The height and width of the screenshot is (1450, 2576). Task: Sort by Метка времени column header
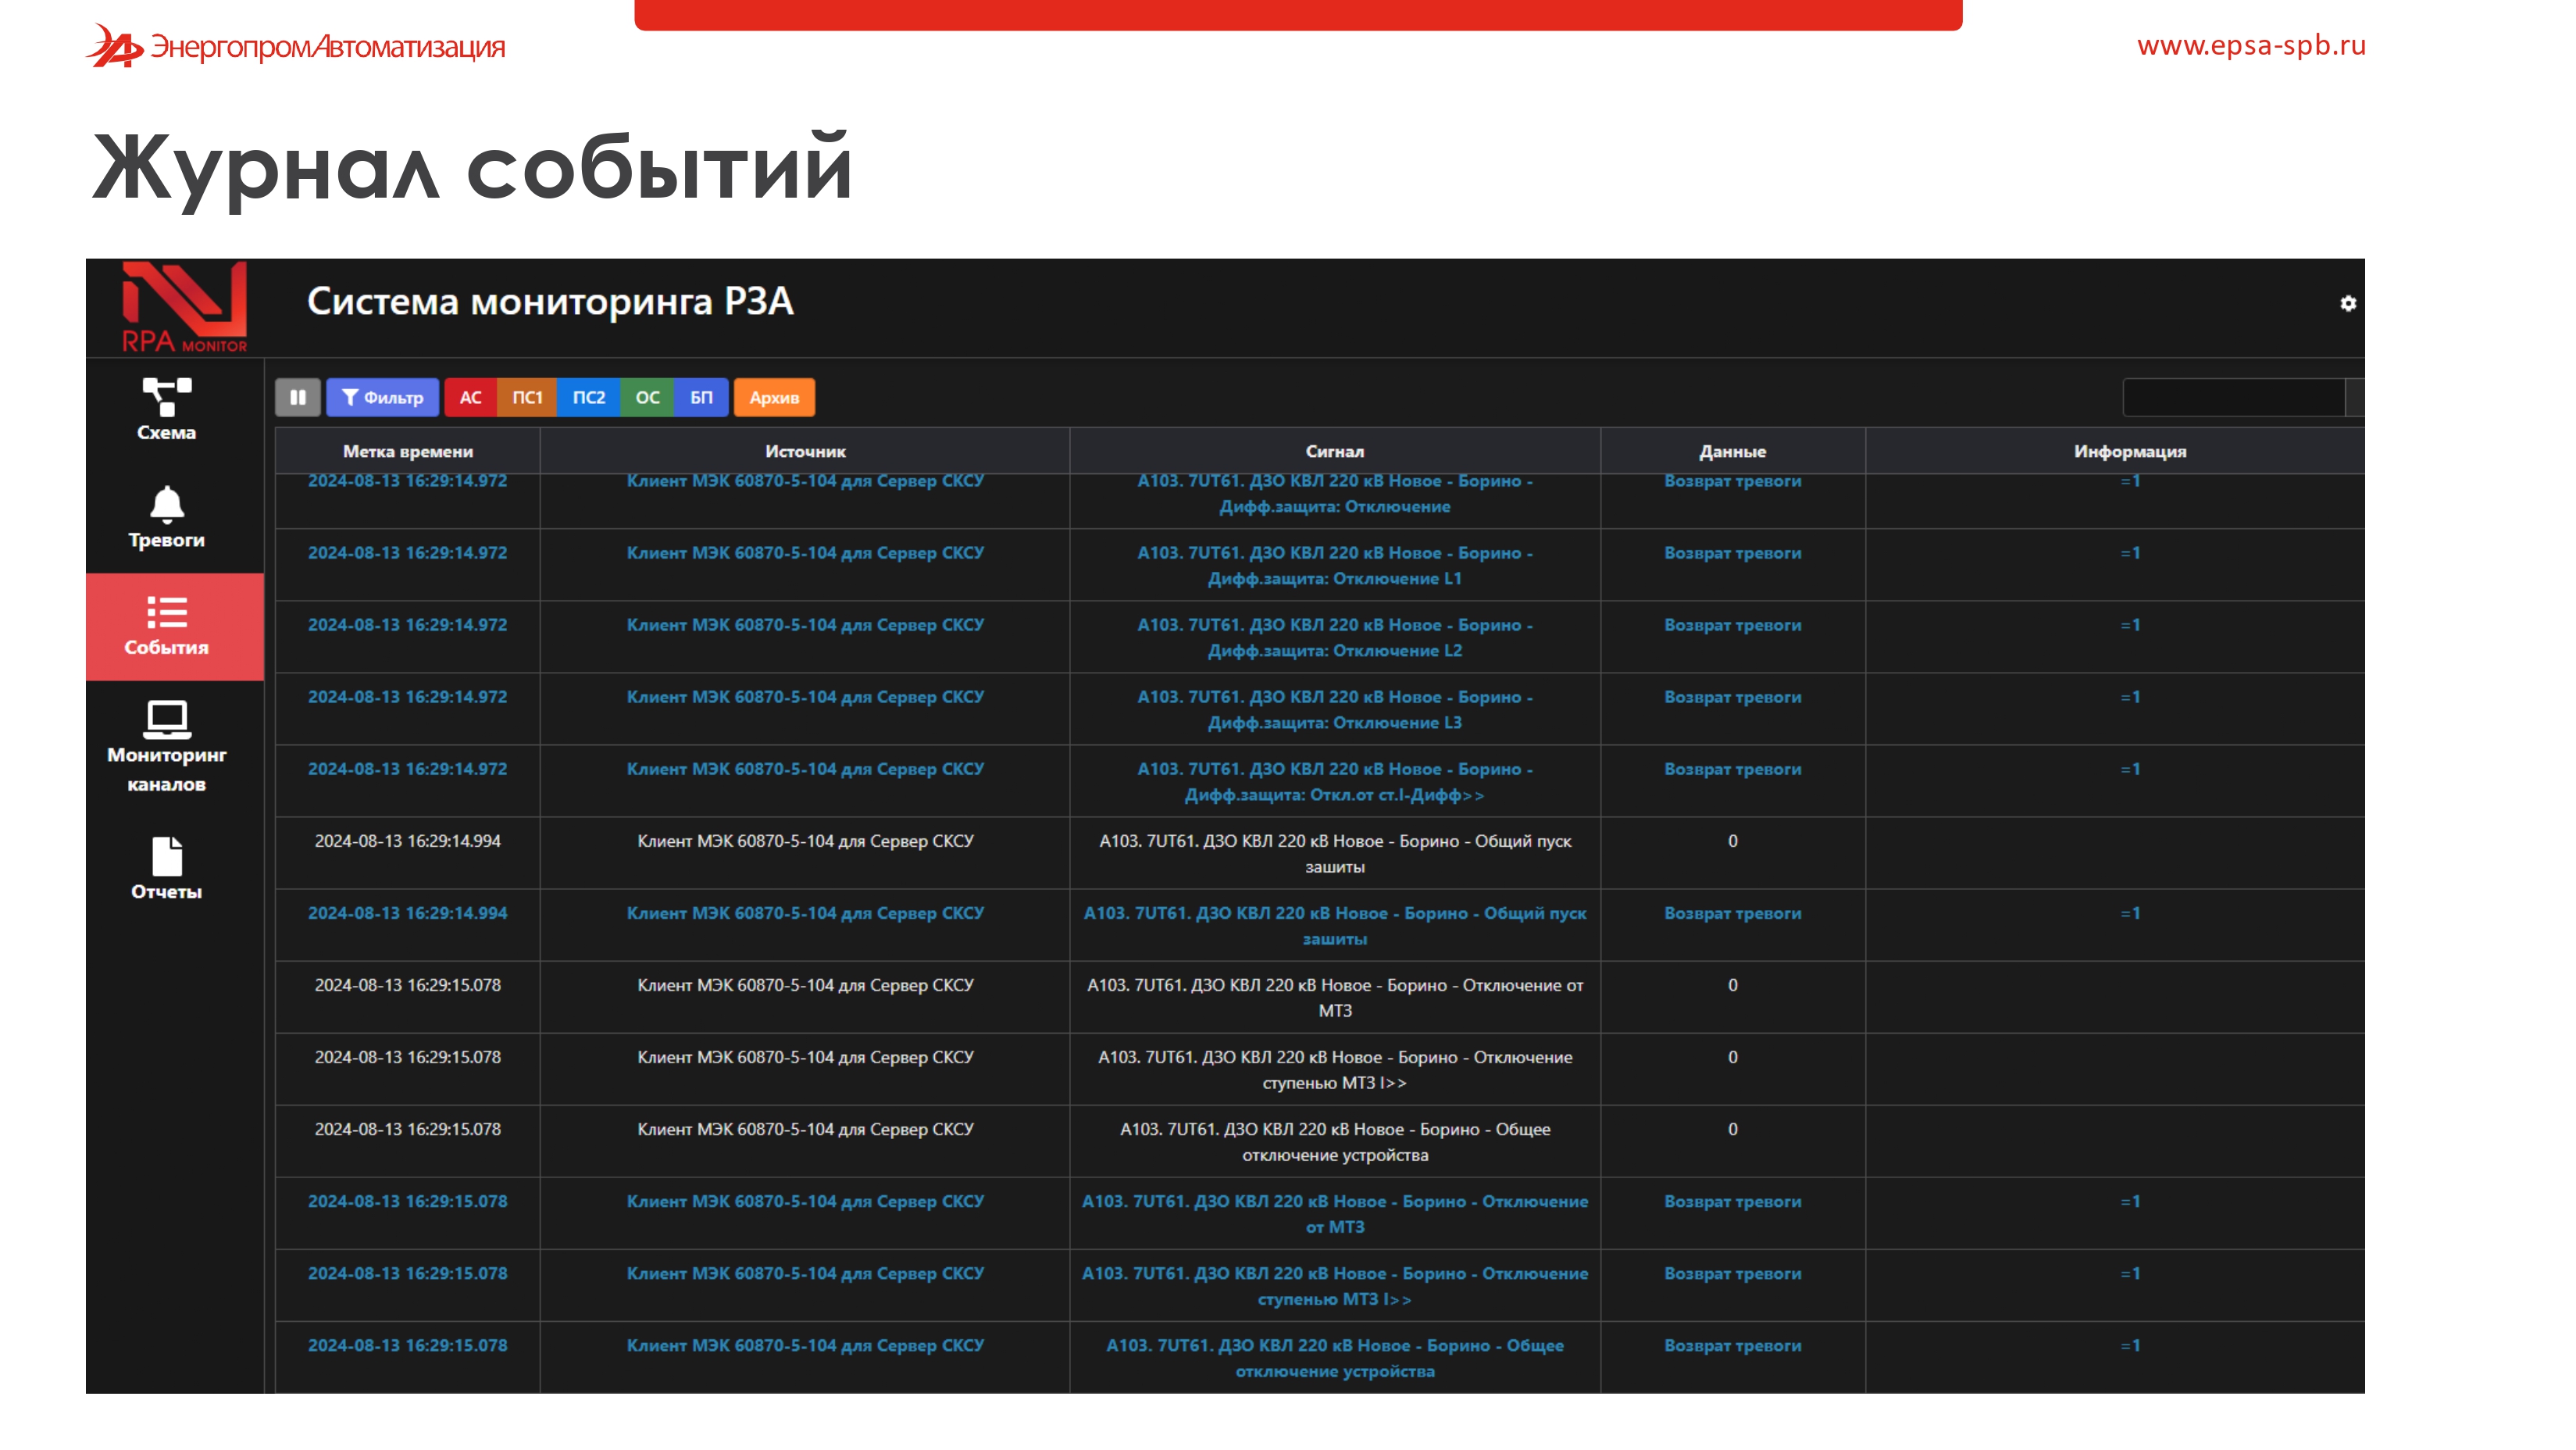[x=407, y=451]
